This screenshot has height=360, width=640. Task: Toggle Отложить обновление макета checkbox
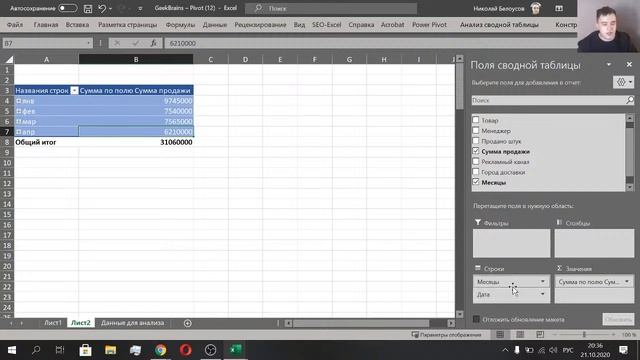point(476,319)
